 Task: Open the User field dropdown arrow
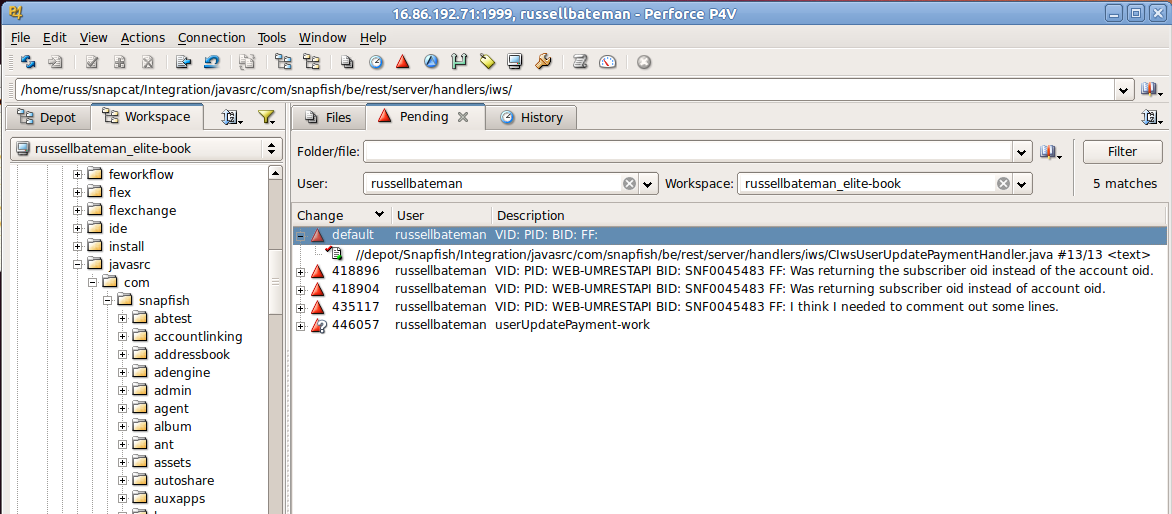pos(647,184)
